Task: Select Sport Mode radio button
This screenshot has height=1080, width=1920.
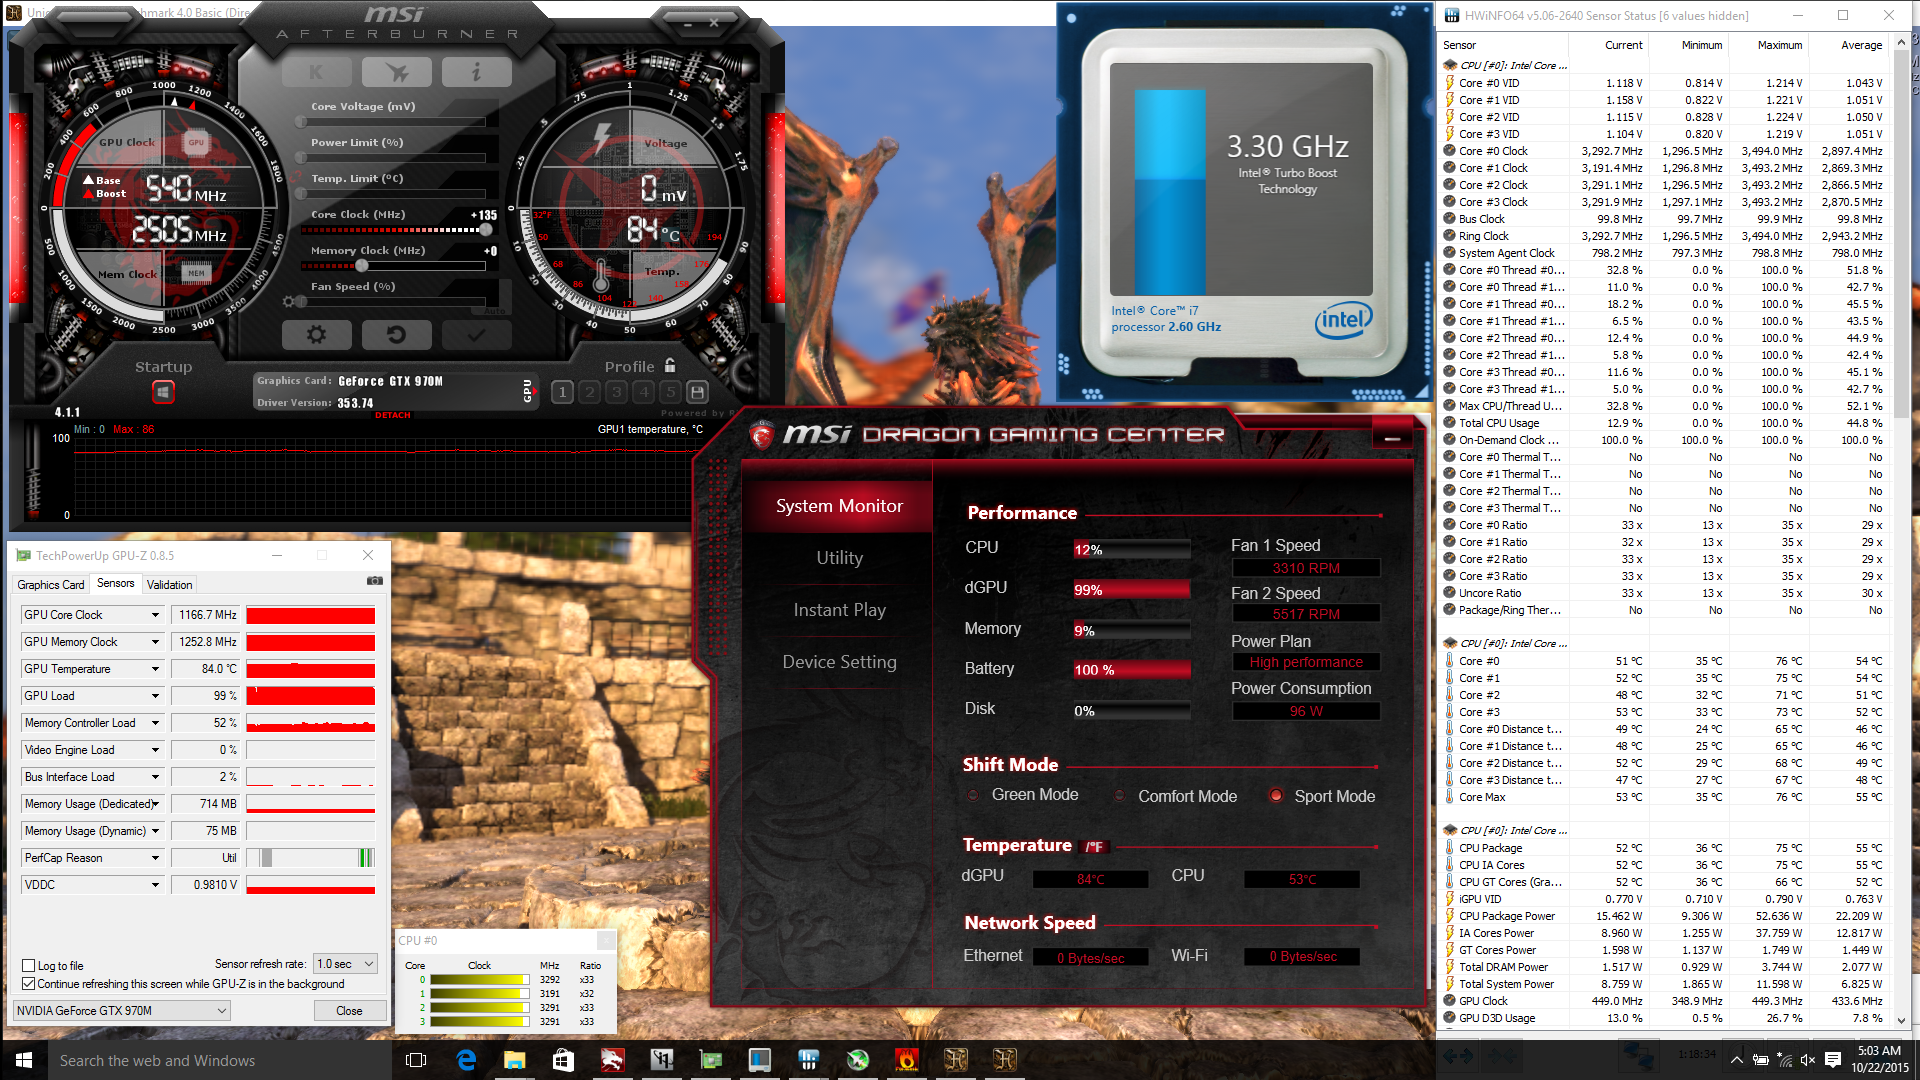Action: click(1276, 796)
